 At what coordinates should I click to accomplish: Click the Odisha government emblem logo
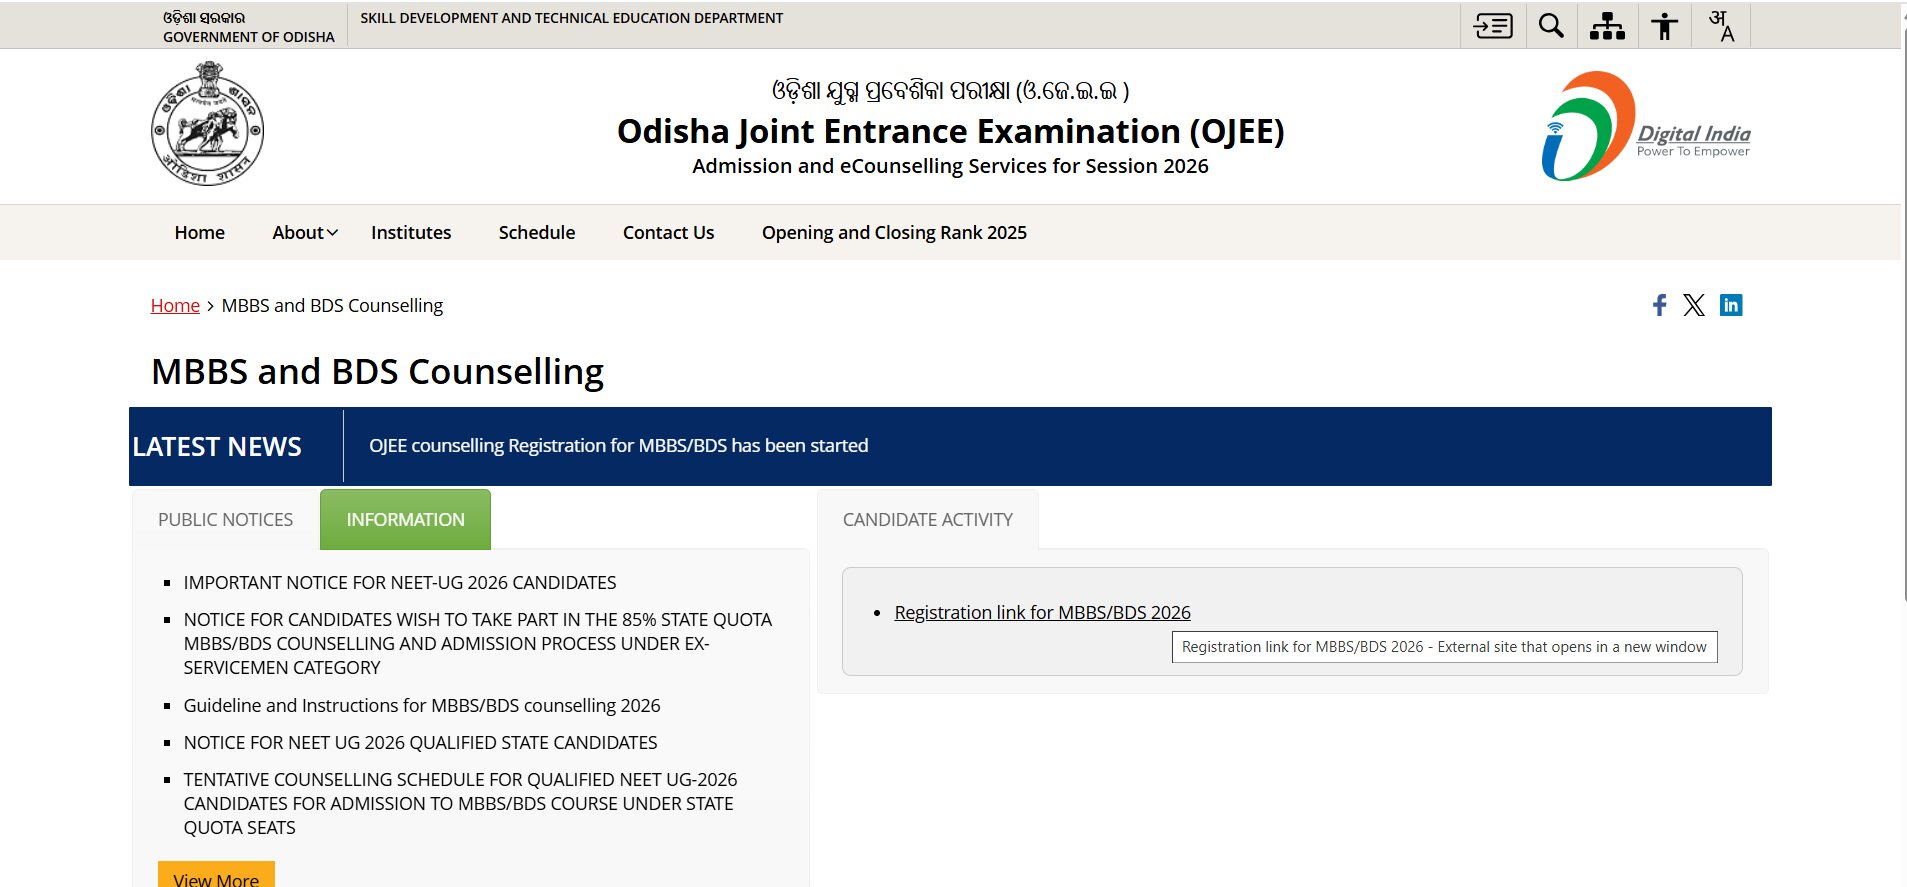[x=207, y=124]
